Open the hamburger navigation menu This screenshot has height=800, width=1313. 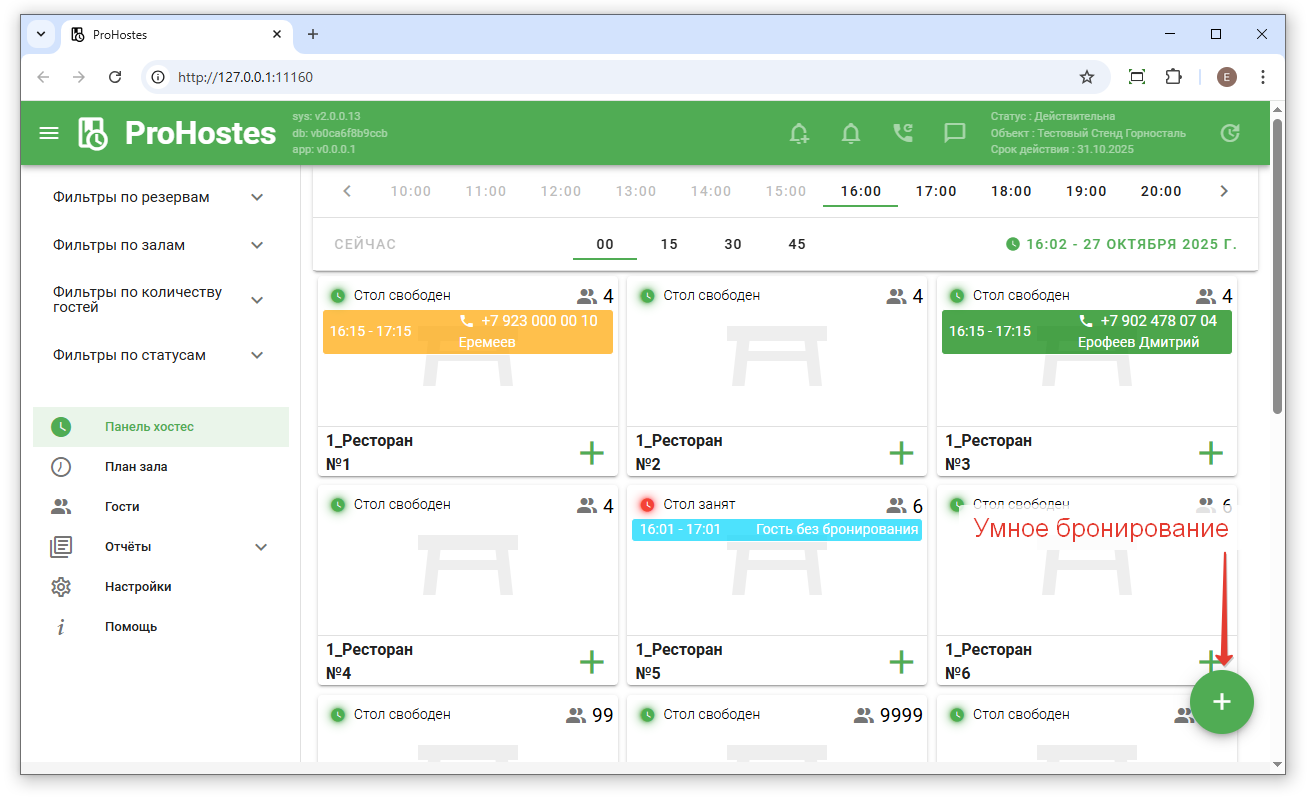point(49,133)
